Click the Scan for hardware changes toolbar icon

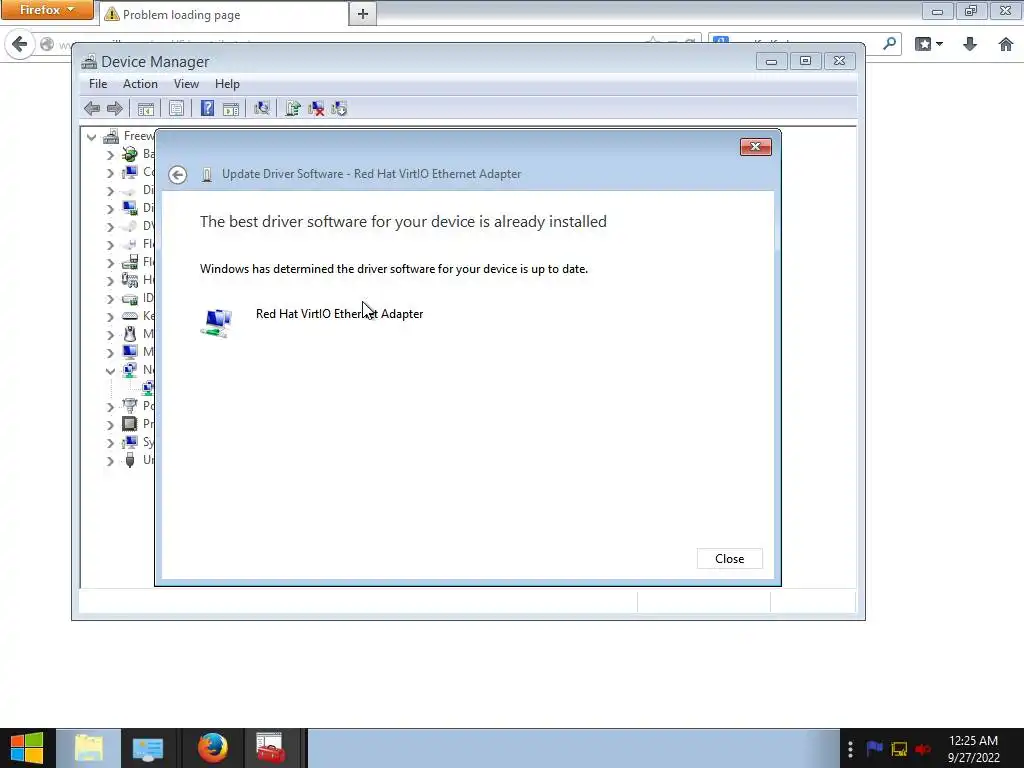262,108
